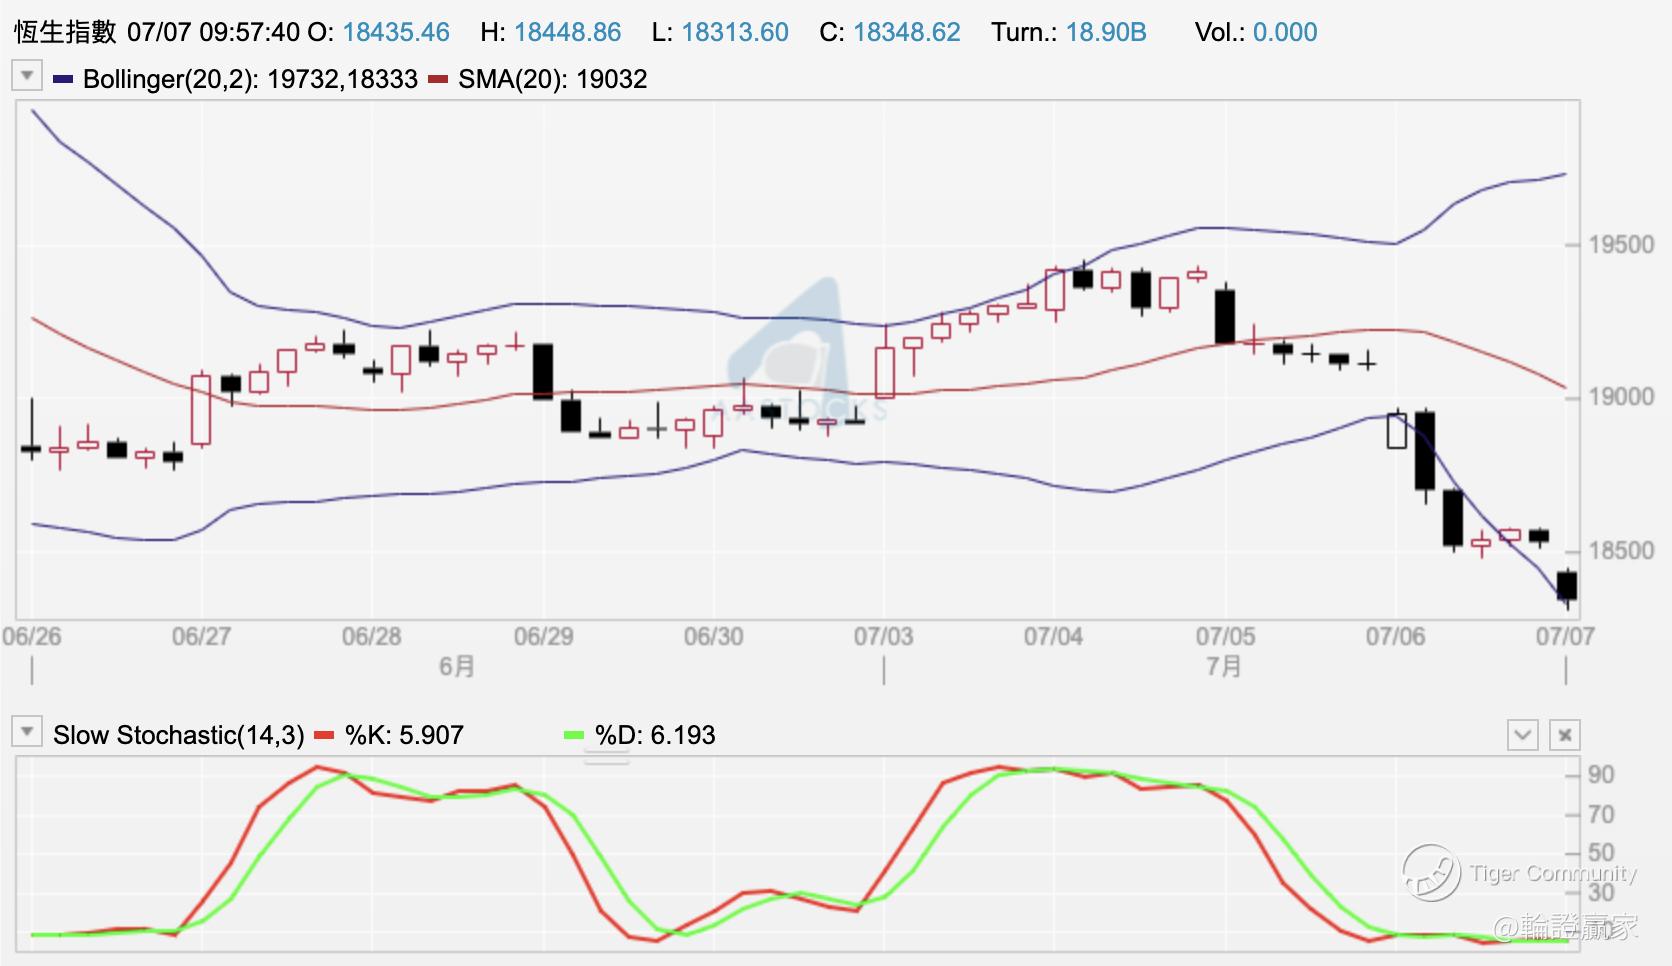Click the close price 18348.62
This screenshot has width=1672, height=966.
[907, 32]
